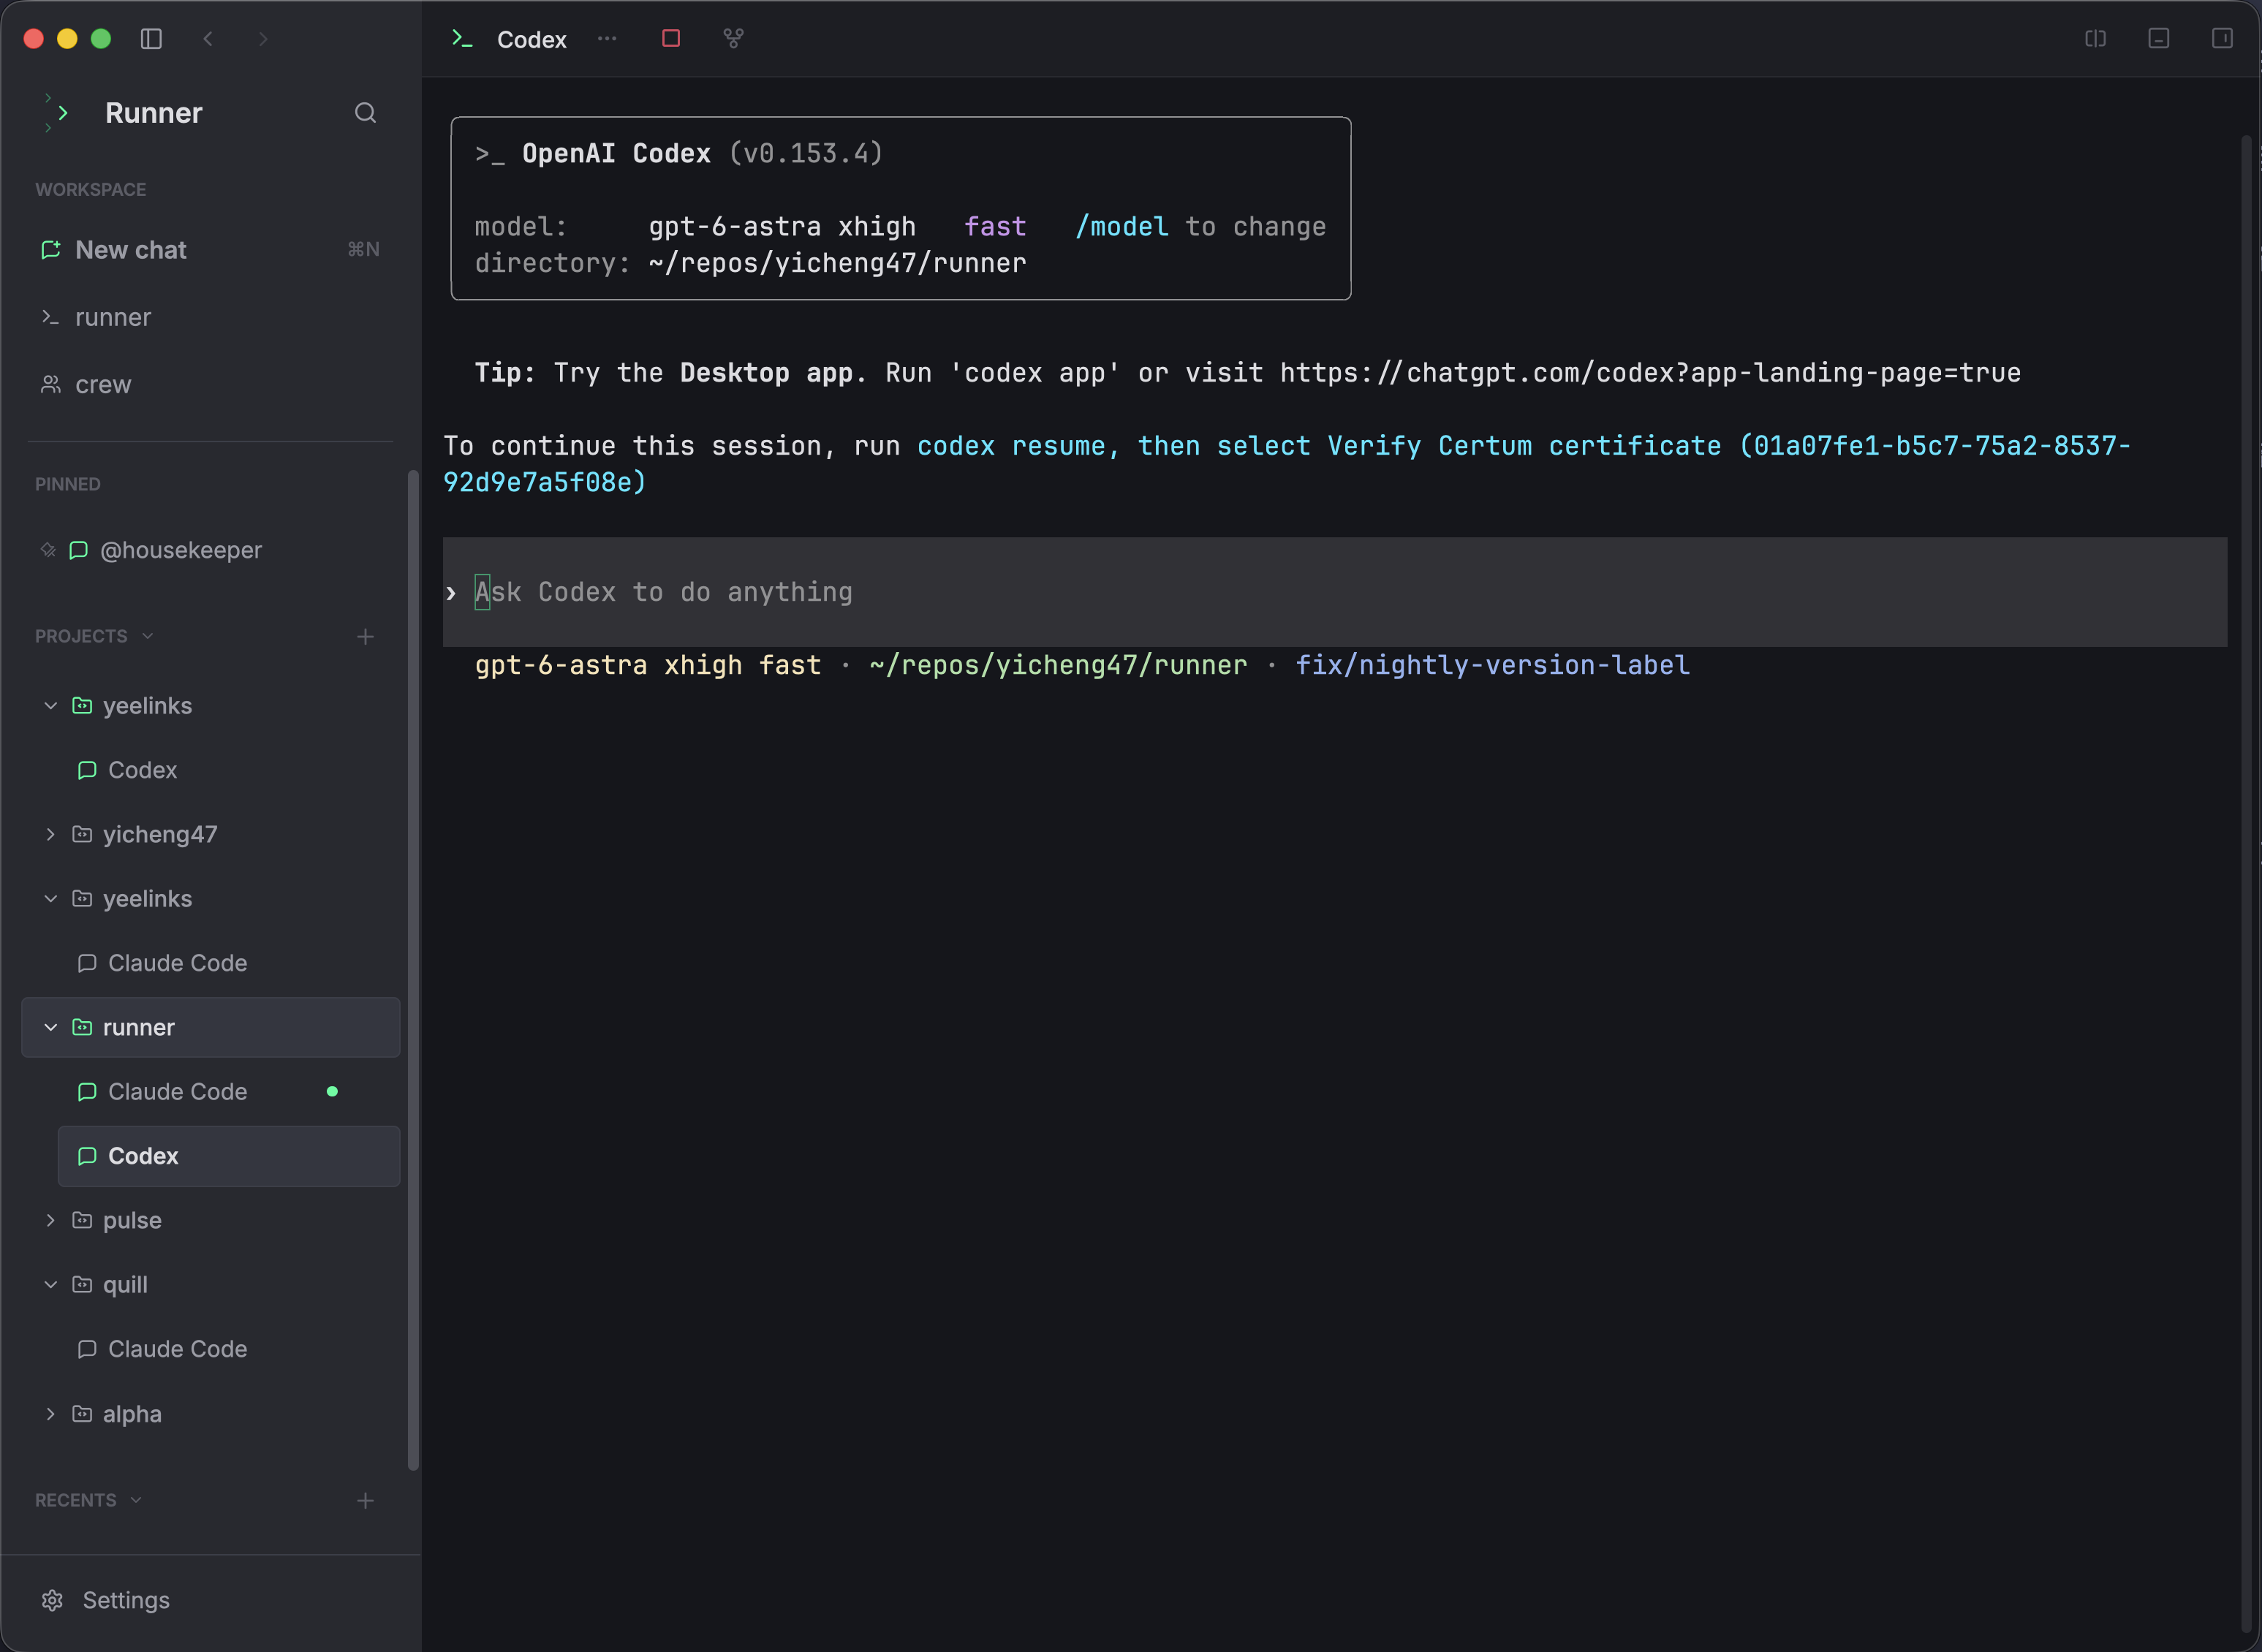
Task: Select the Codex chat under runner
Action: tap(229, 1156)
